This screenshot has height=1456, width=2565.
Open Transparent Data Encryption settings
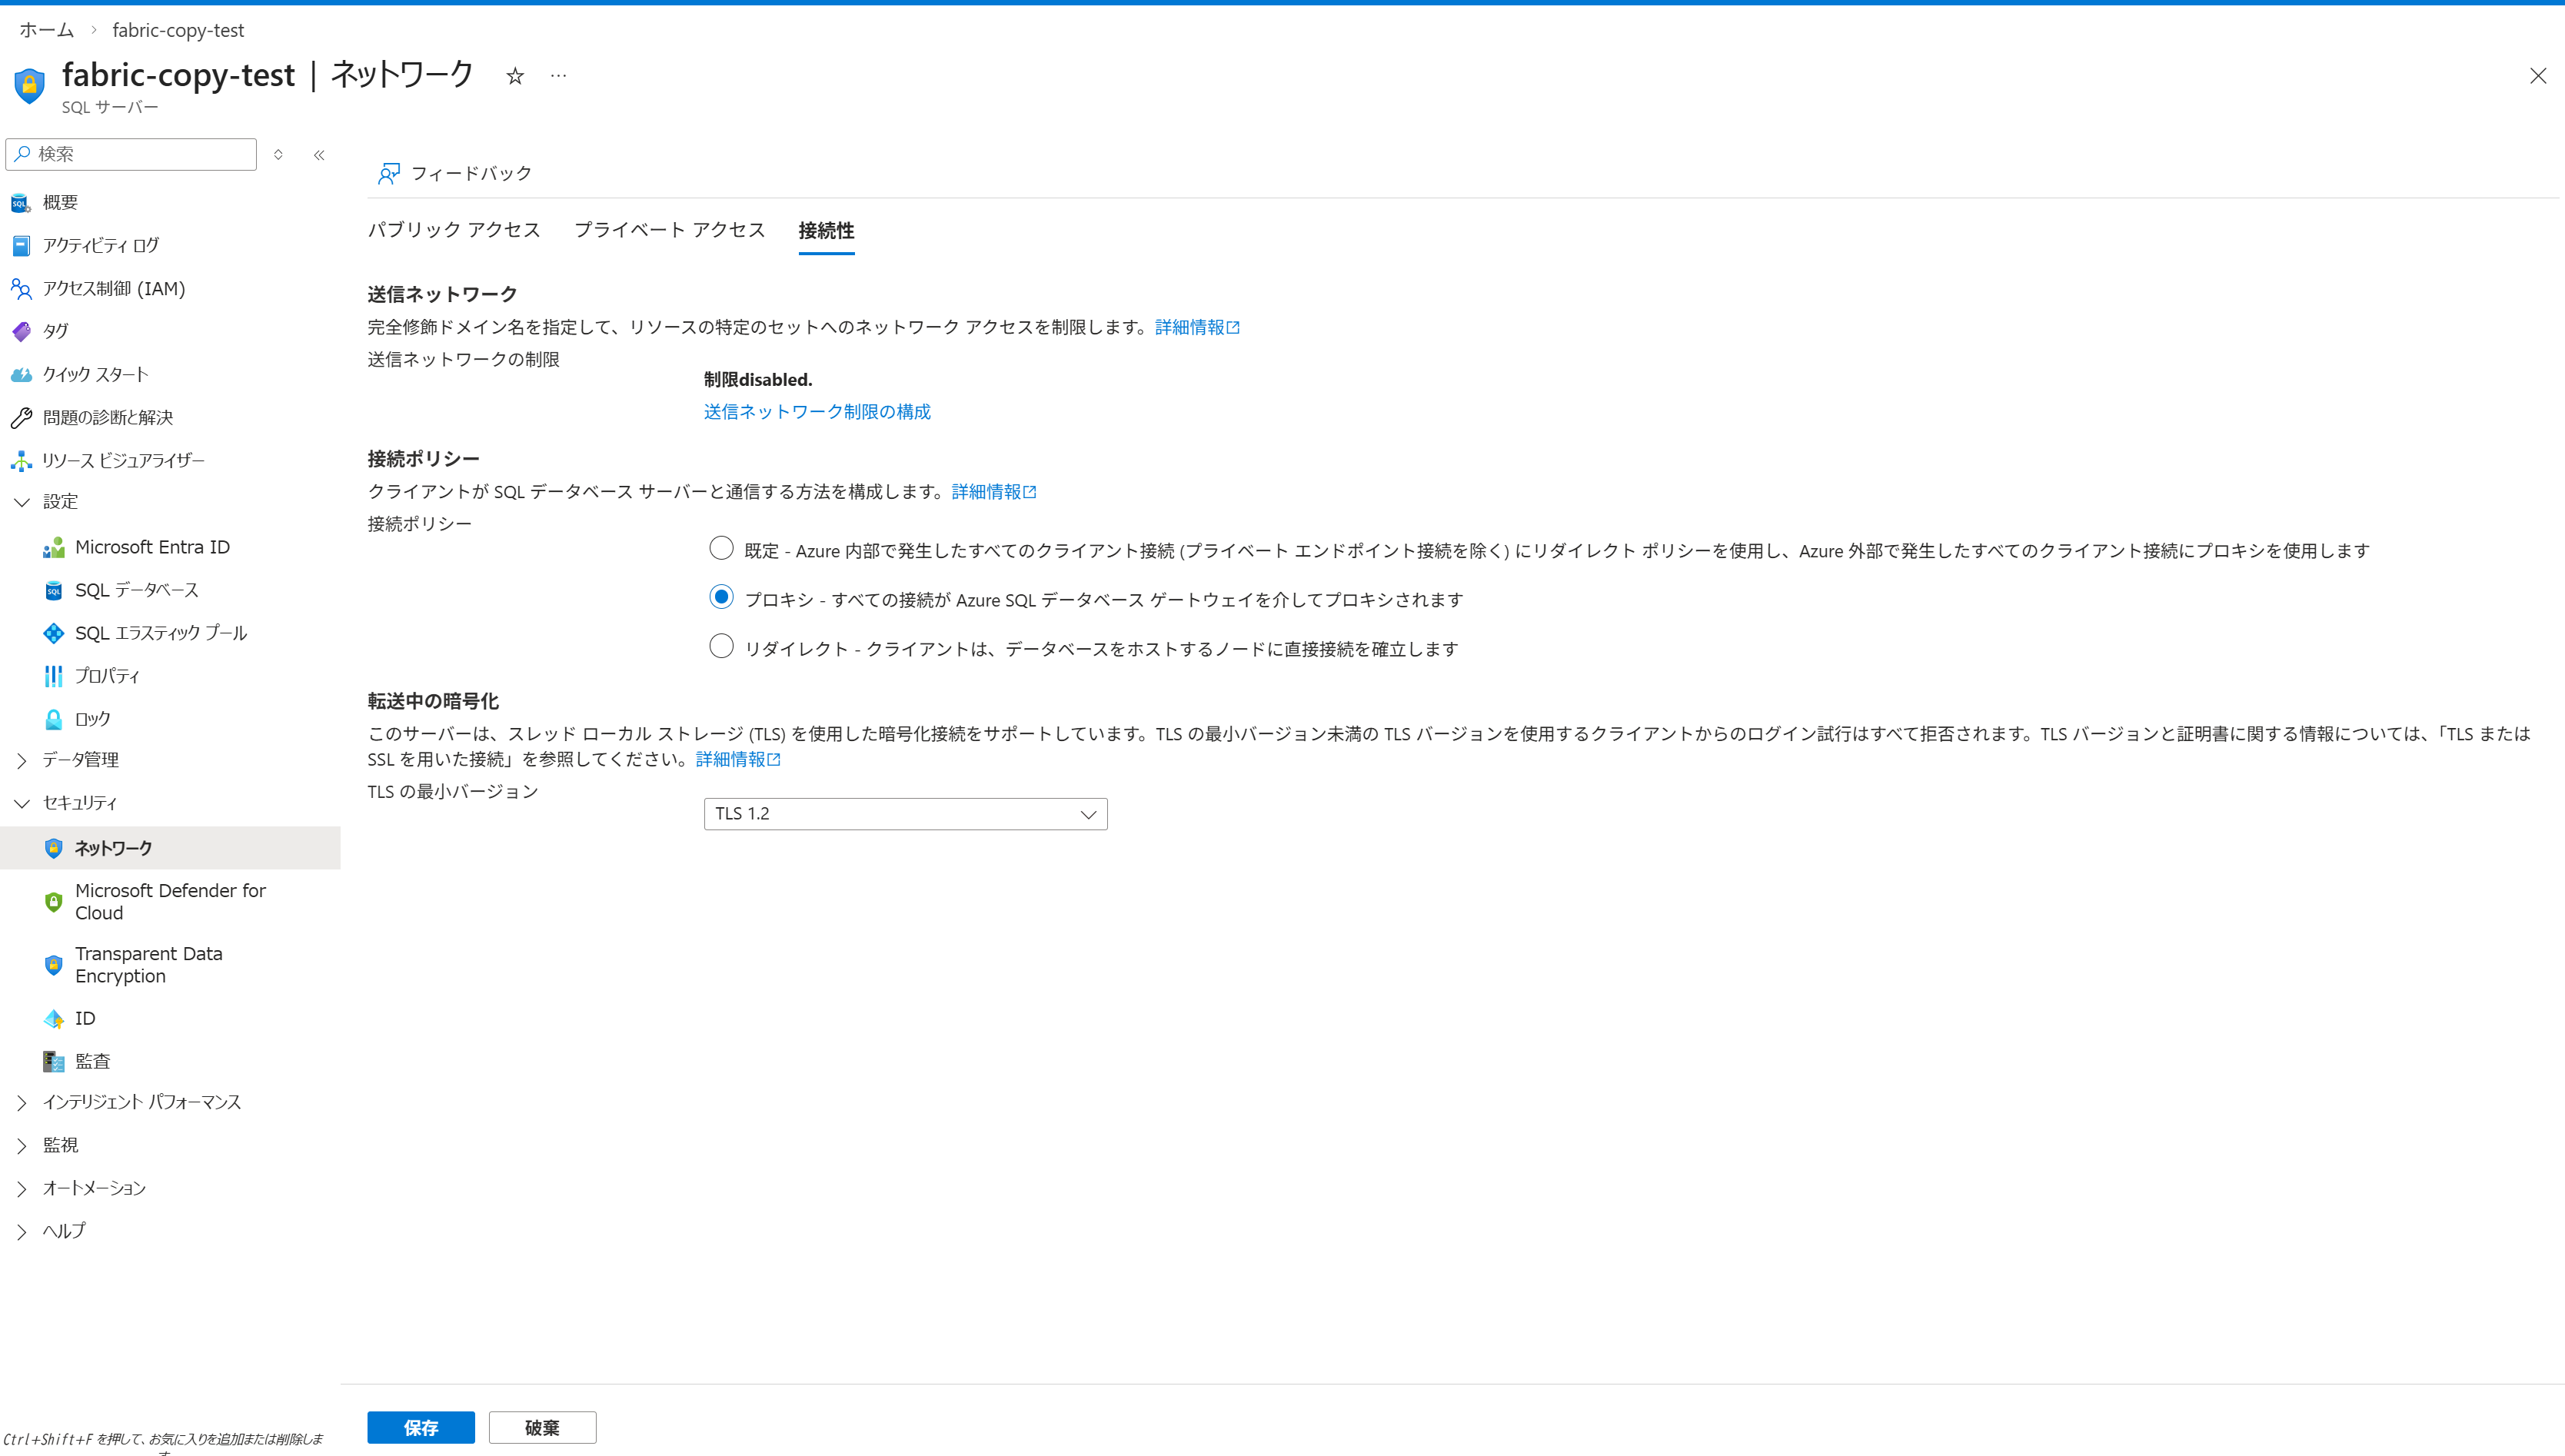coord(148,964)
